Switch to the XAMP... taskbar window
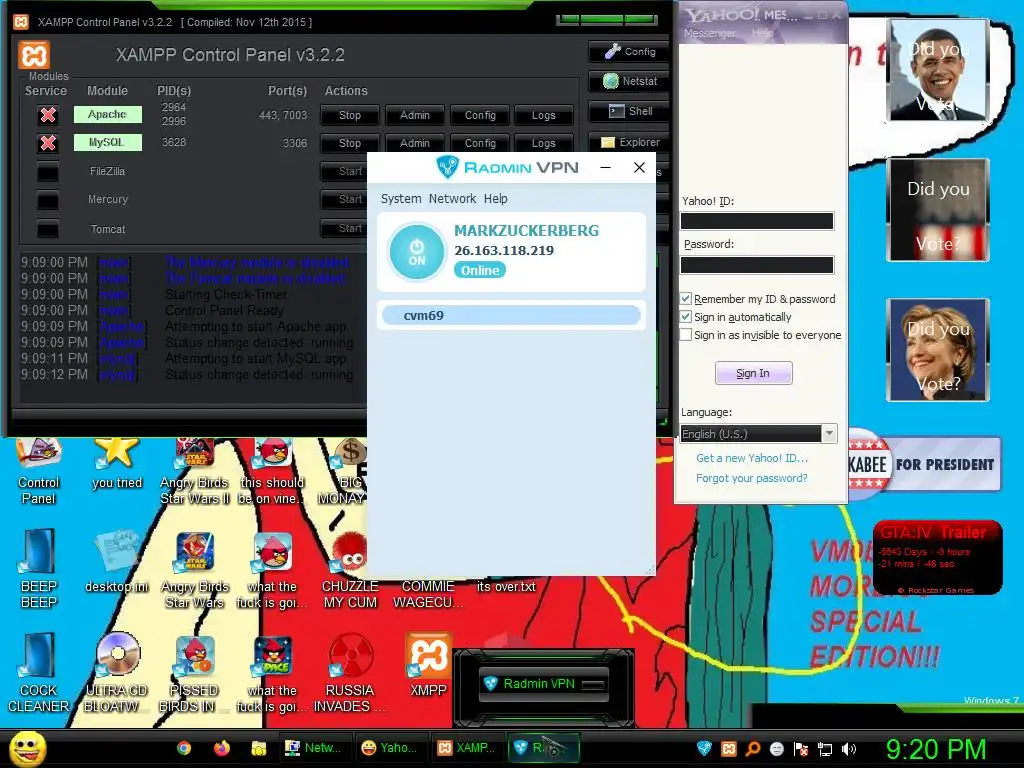Image resolution: width=1024 pixels, height=768 pixels. click(x=466, y=748)
